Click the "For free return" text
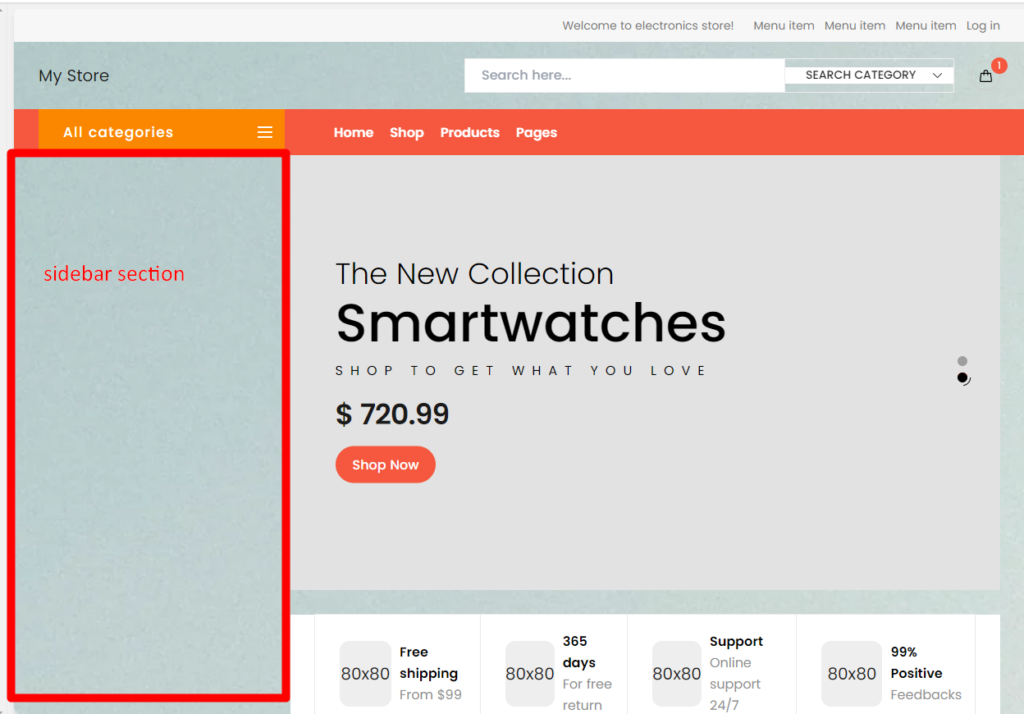 pyautogui.click(x=587, y=694)
